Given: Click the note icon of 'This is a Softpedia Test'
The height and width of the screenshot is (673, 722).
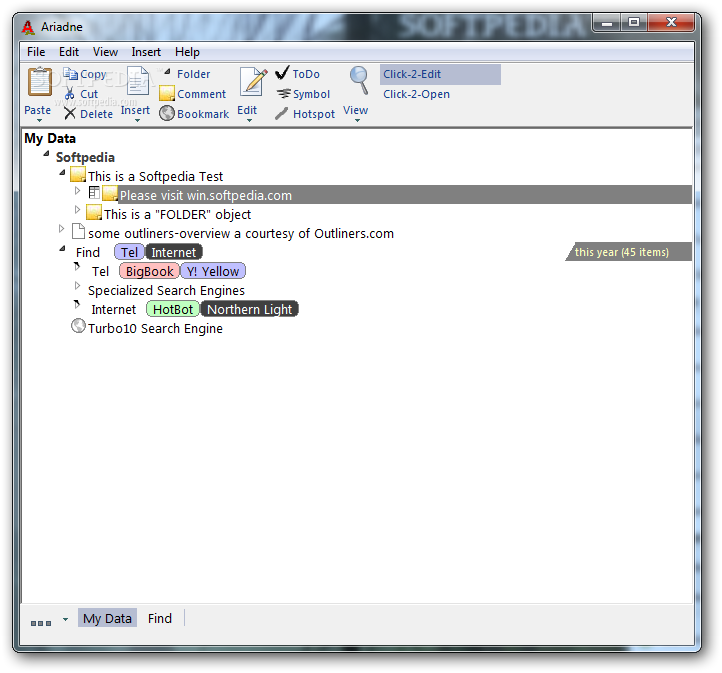Looking at the screenshot, I should (x=78, y=174).
